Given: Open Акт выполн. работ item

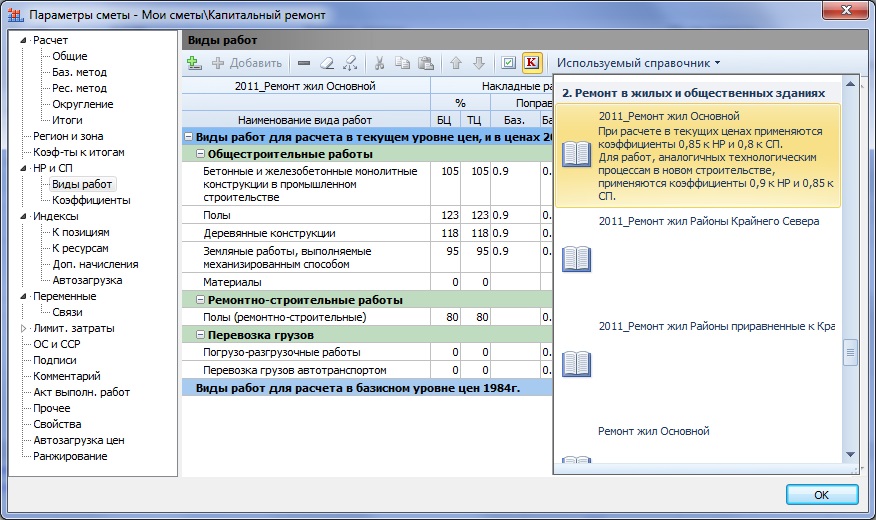Looking at the screenshot, I should tap(82, 392).
